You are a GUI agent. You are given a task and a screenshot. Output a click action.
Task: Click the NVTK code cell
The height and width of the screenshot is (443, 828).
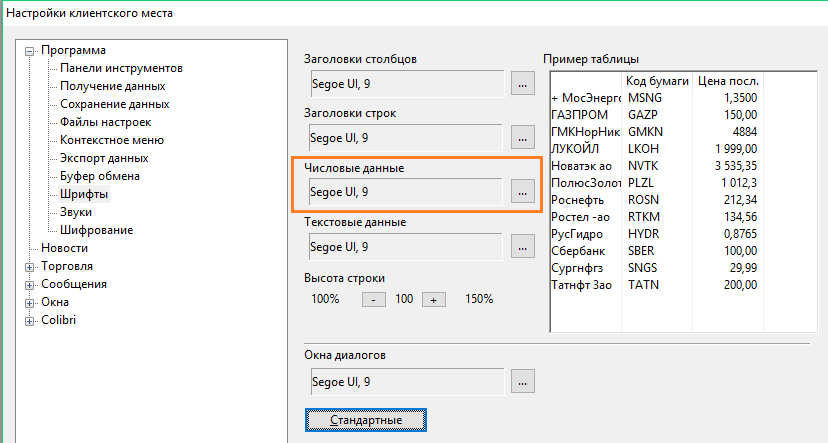click(643, 166)
